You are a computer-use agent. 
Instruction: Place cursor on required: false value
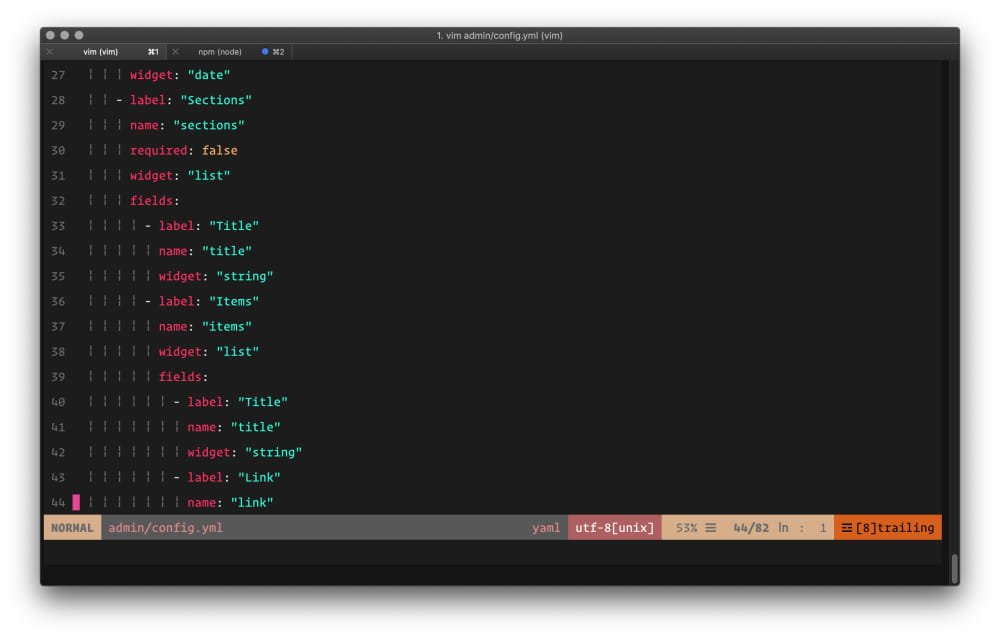click(219, 151)
